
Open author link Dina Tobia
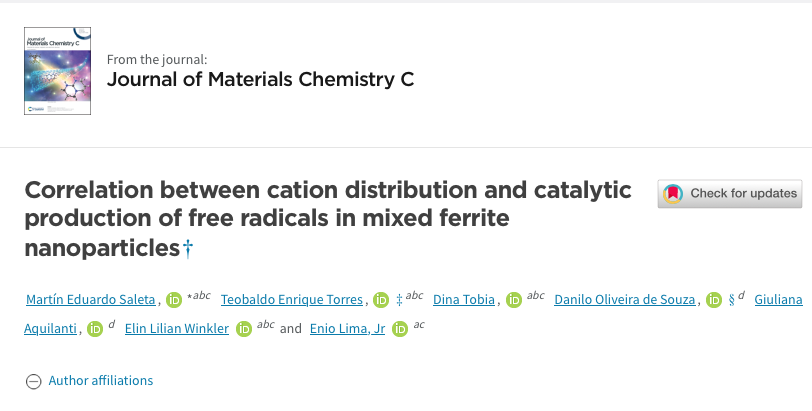[x=464, y=300]
